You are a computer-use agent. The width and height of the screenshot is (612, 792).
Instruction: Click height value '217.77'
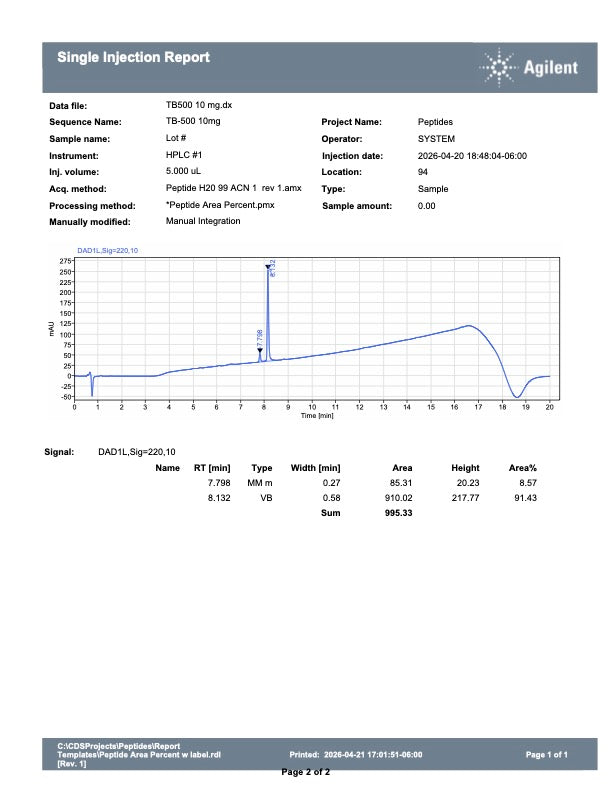pos(465,498)
